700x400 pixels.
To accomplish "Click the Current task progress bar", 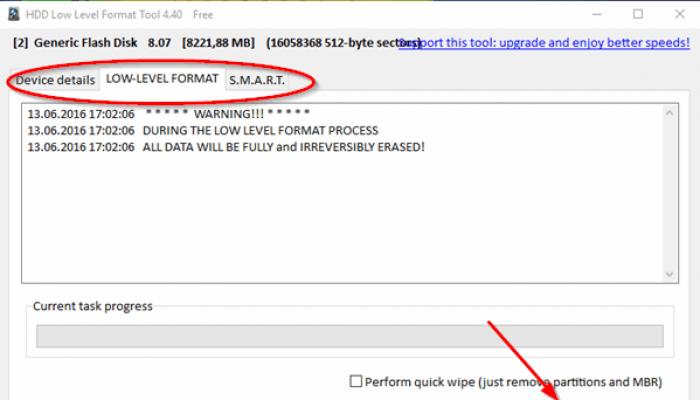I will tap(350, 336).
